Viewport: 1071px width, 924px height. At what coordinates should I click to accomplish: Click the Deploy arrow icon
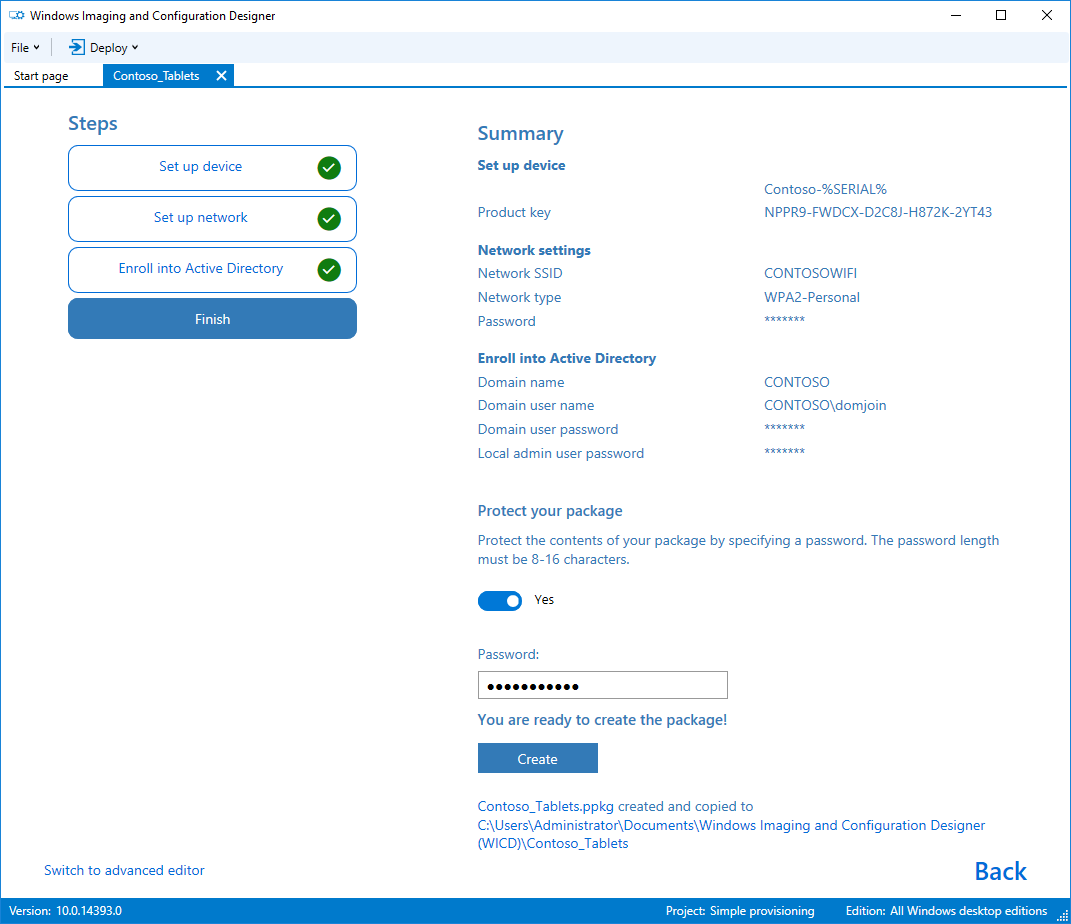pos(76,47)
